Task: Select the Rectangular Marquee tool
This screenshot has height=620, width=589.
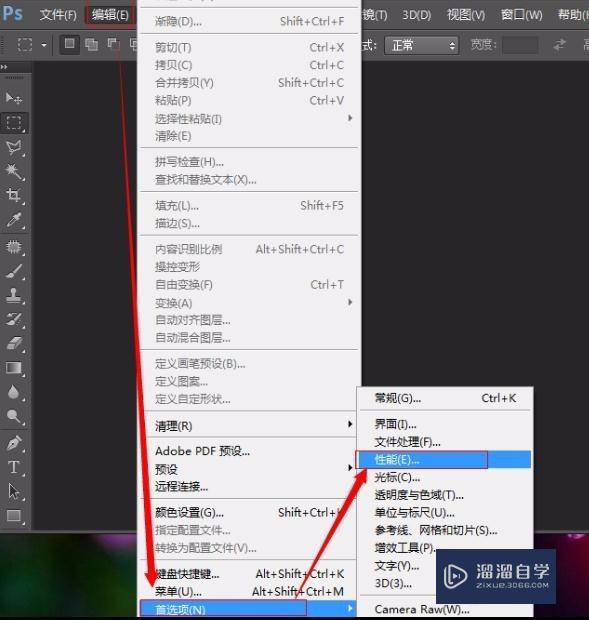Action: [14, 123]
